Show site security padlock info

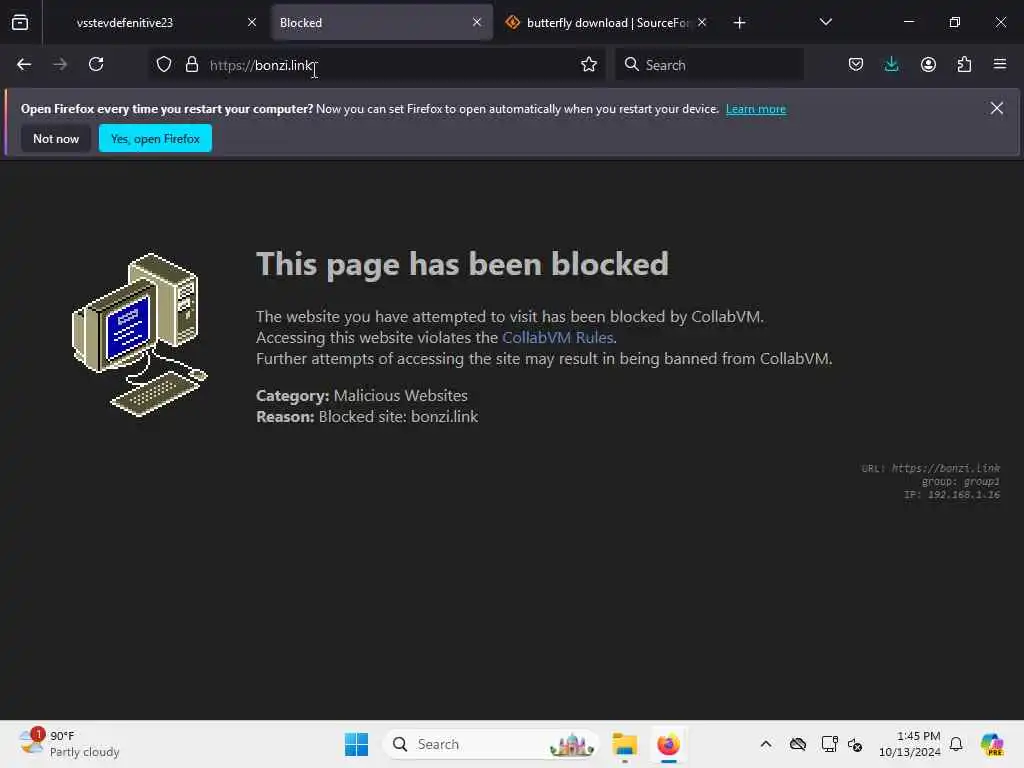(191, 65)
